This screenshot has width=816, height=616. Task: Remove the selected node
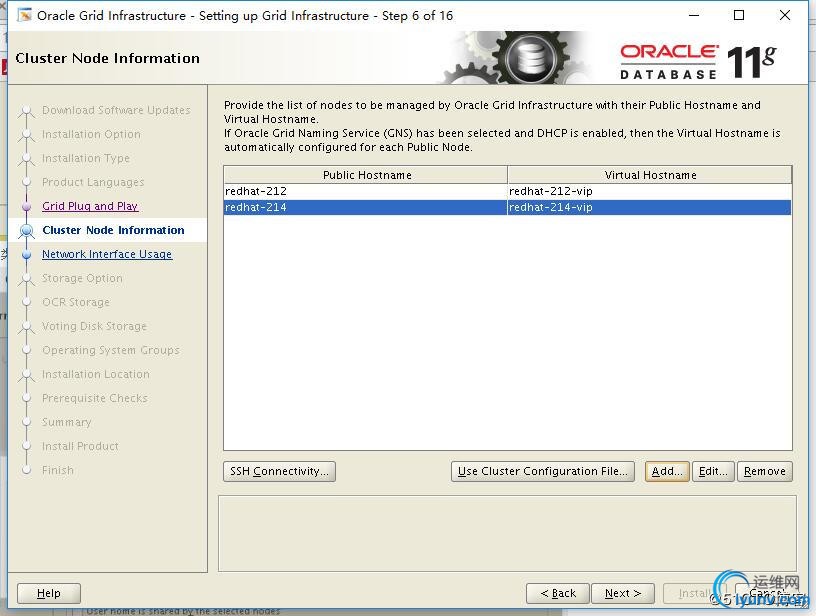[764, 471]
